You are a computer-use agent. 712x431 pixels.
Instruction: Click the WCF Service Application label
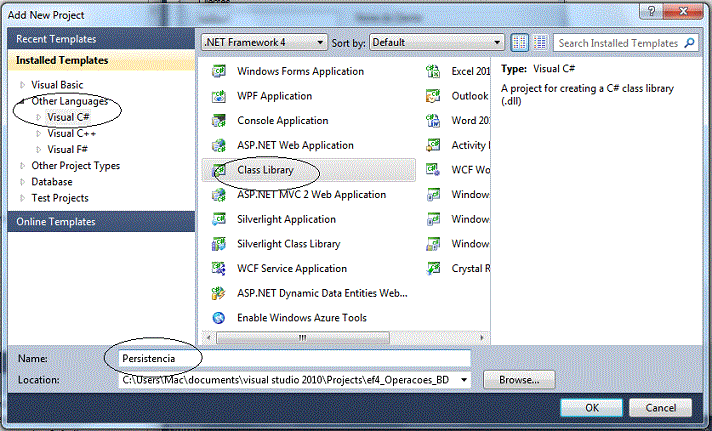click(x=292, y=268)
